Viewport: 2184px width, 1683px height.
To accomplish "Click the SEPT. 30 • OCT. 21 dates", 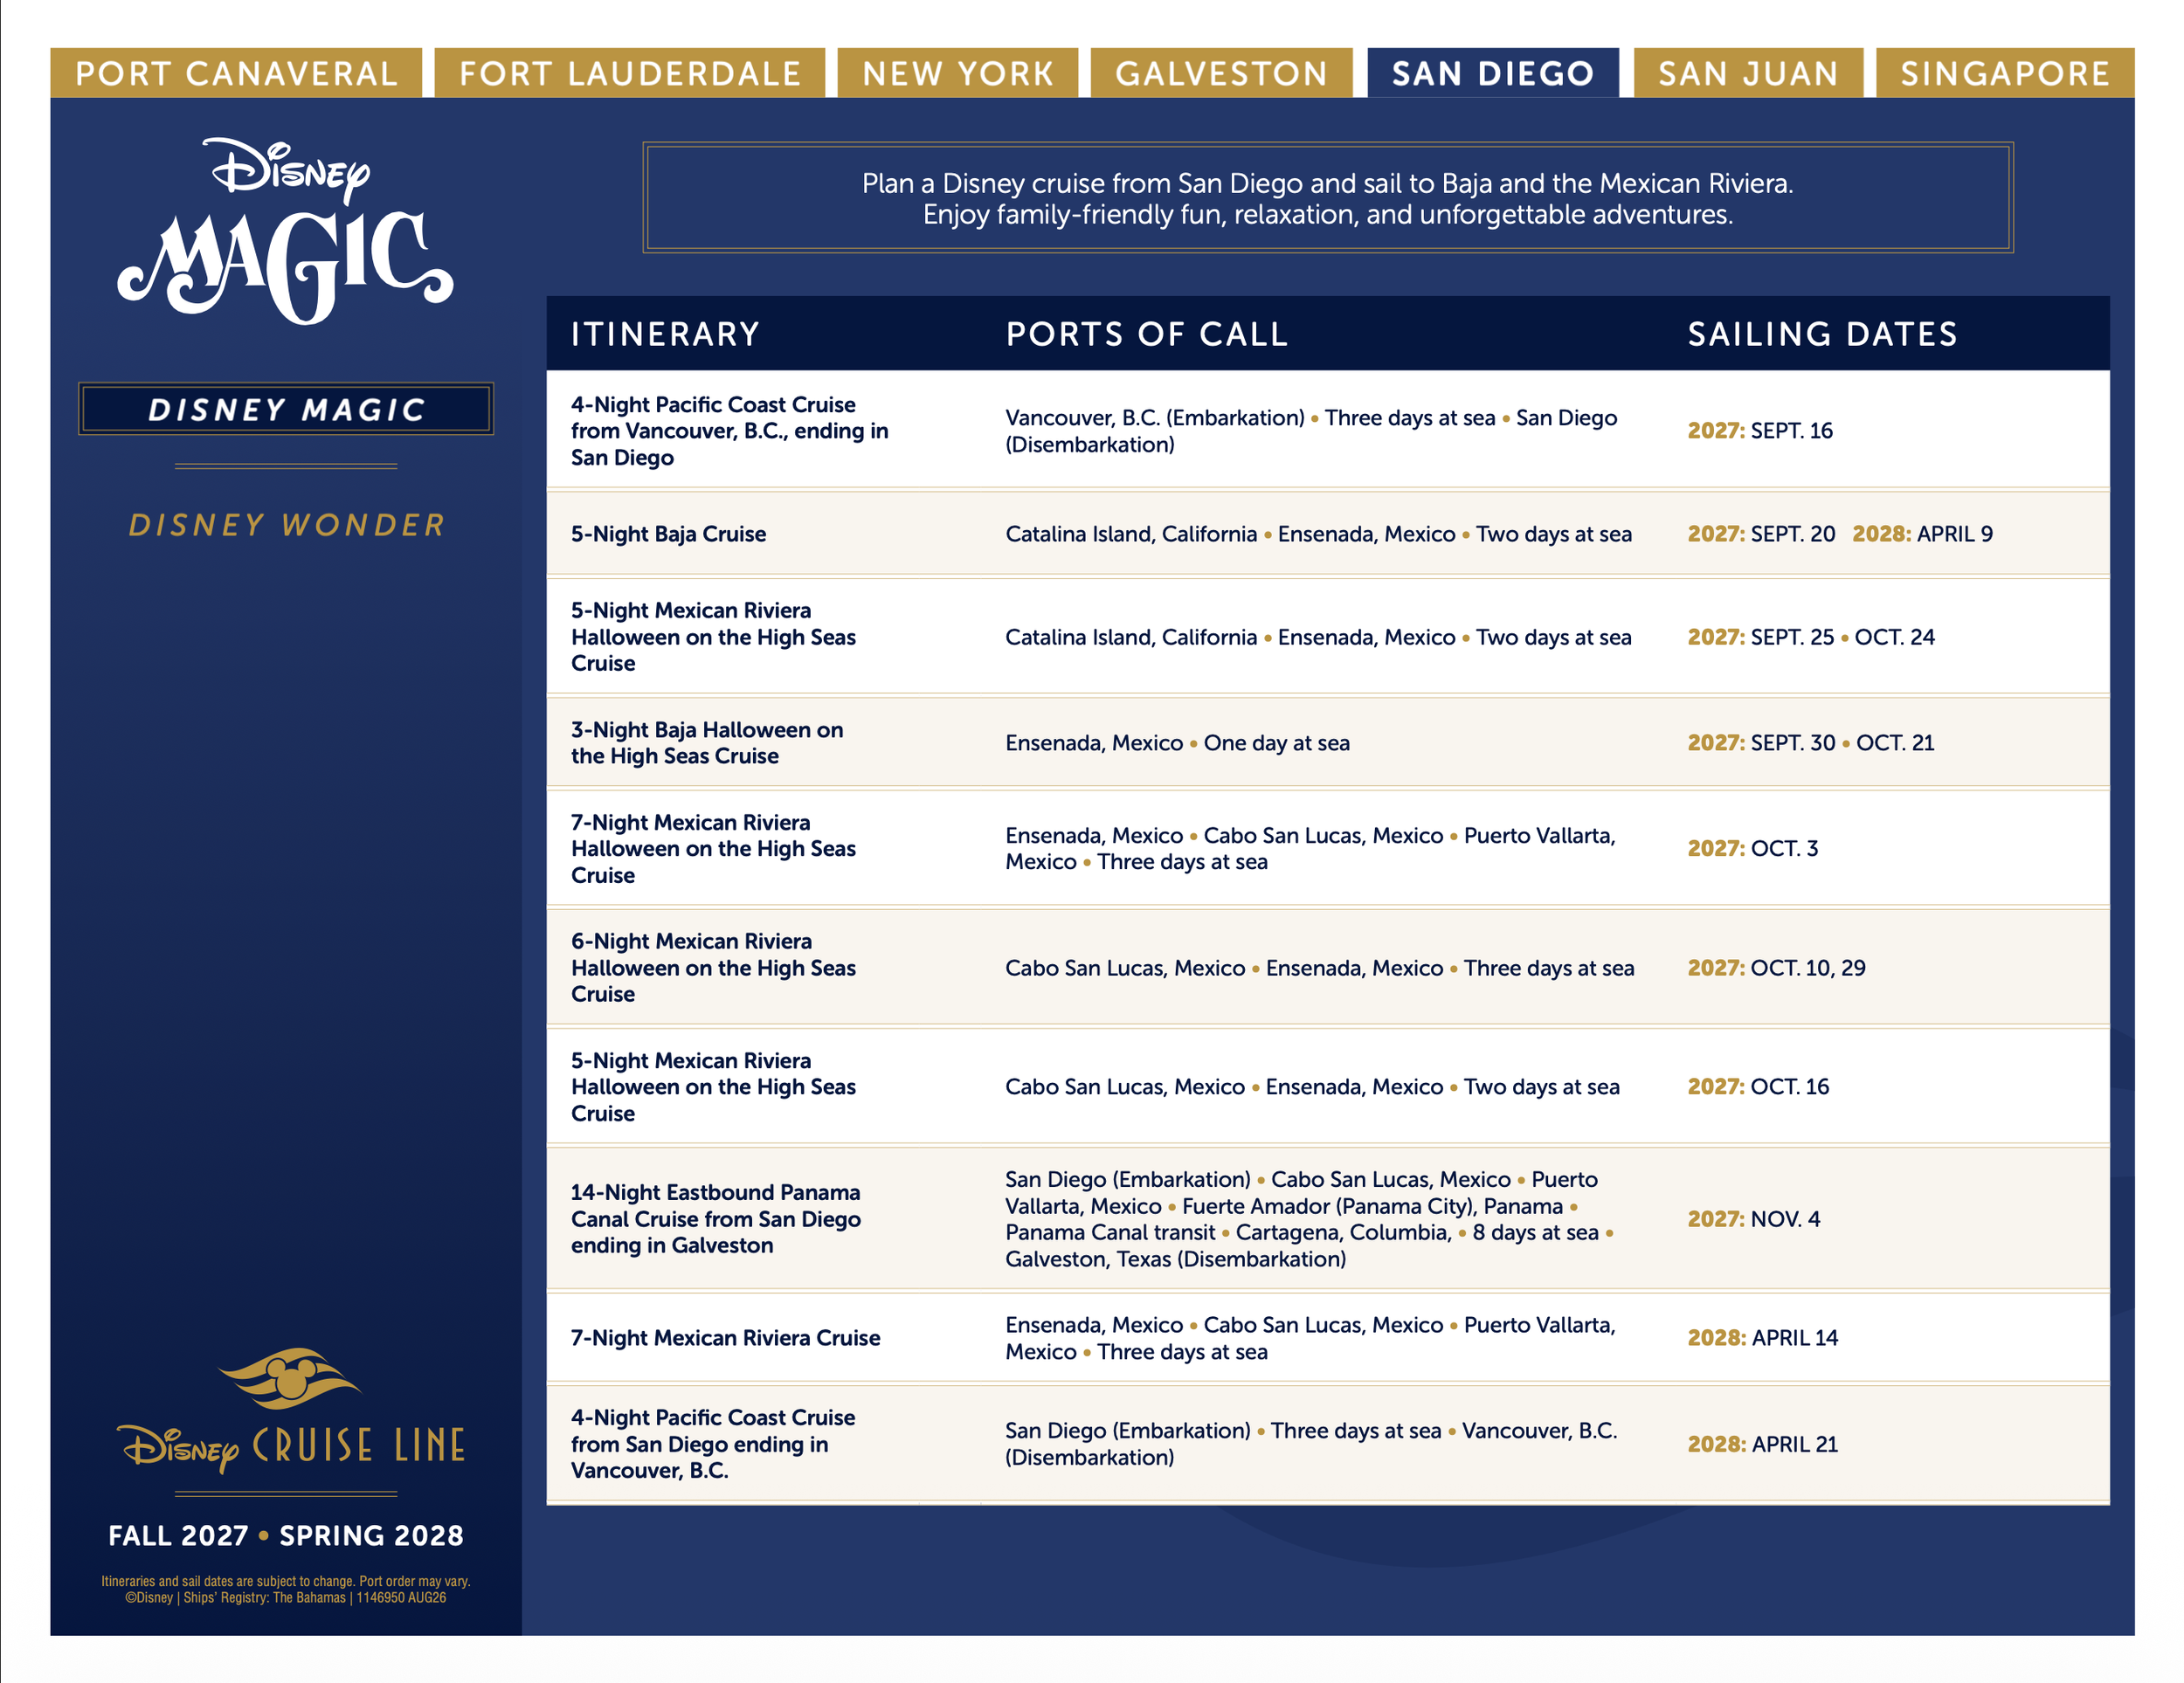I will (x=1842, y=743).
